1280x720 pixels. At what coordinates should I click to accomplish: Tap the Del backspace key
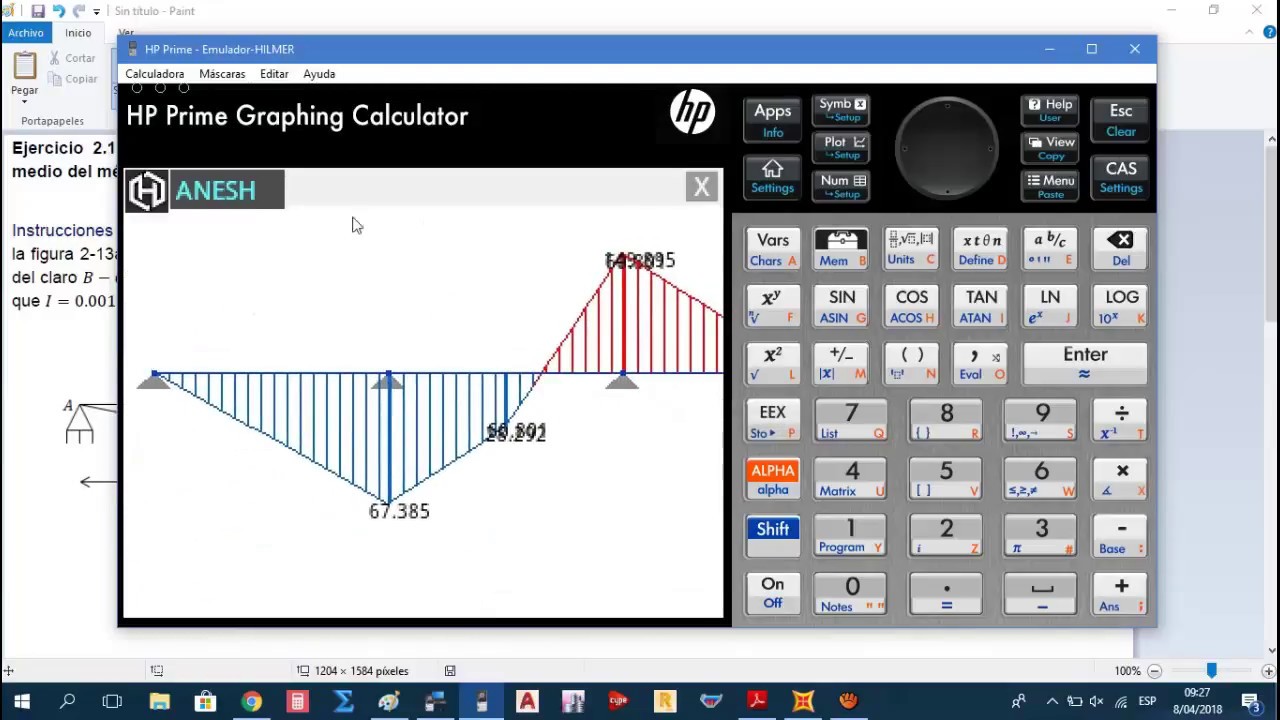point(1120,249)
